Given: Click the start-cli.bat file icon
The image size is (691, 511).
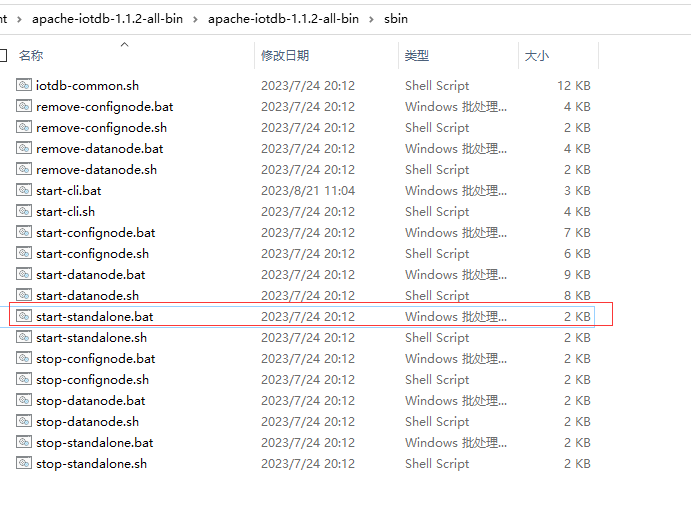Looking at the screenshot, I should pos(24,190).
